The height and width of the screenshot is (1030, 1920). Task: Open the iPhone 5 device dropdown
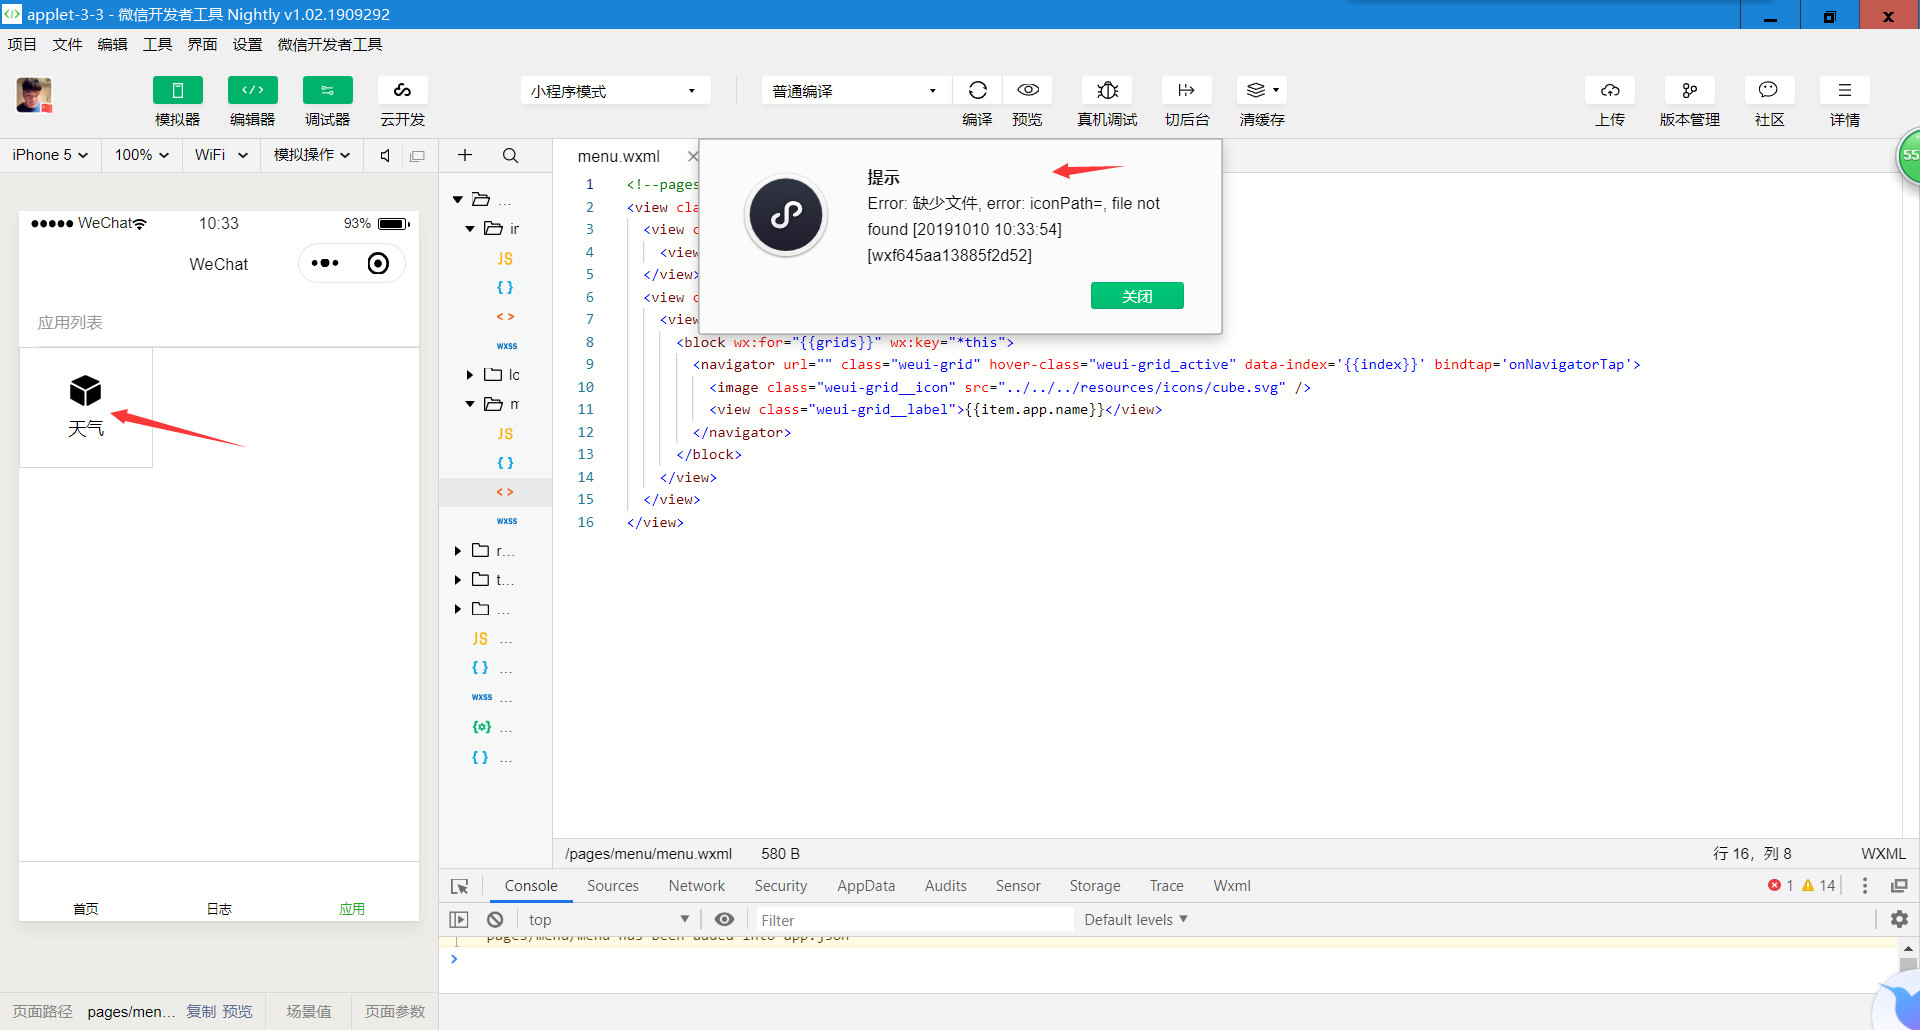[x=50, y=155]
